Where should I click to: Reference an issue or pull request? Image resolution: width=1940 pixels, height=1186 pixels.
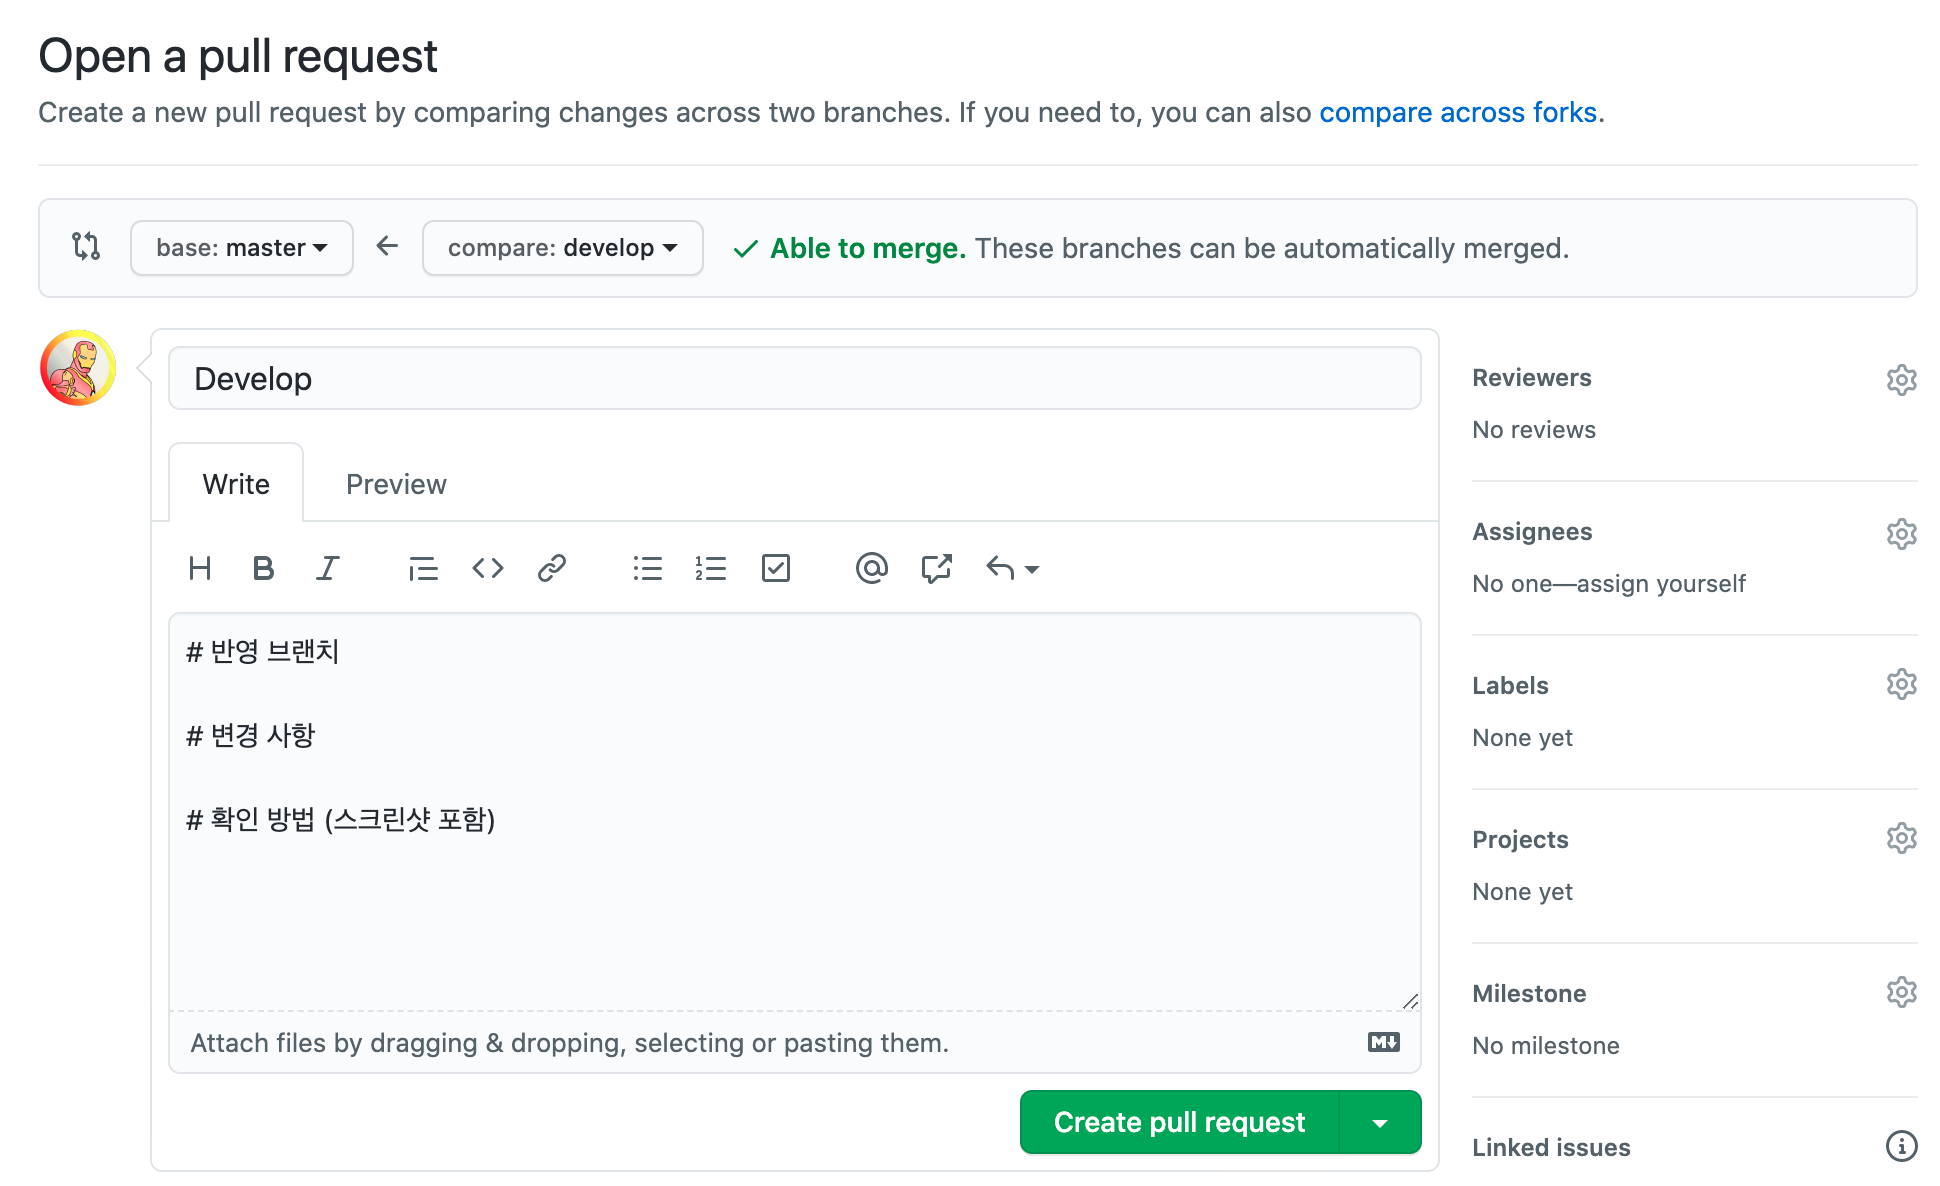[x=936, y=569]
